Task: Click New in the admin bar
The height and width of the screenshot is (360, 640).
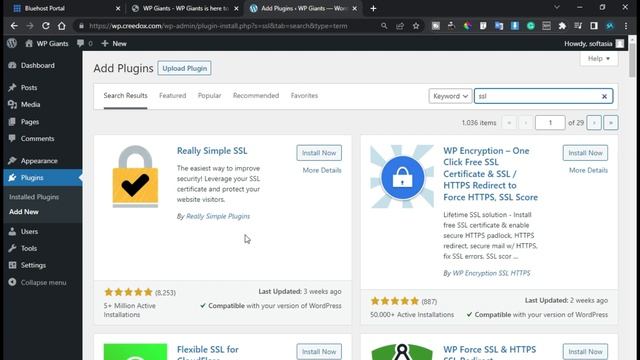Action: tap(114, 43)
